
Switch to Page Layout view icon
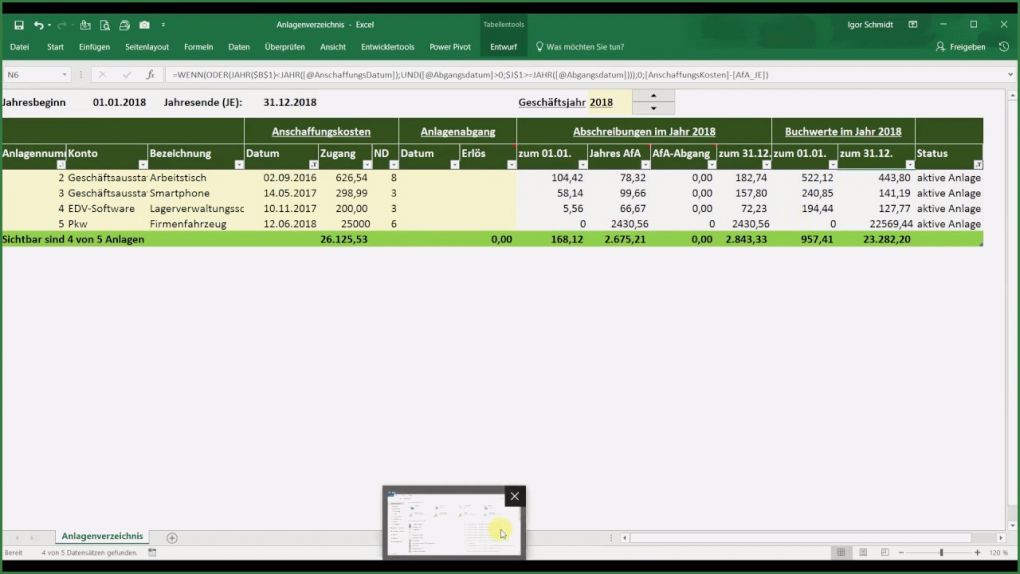(863, 553)
